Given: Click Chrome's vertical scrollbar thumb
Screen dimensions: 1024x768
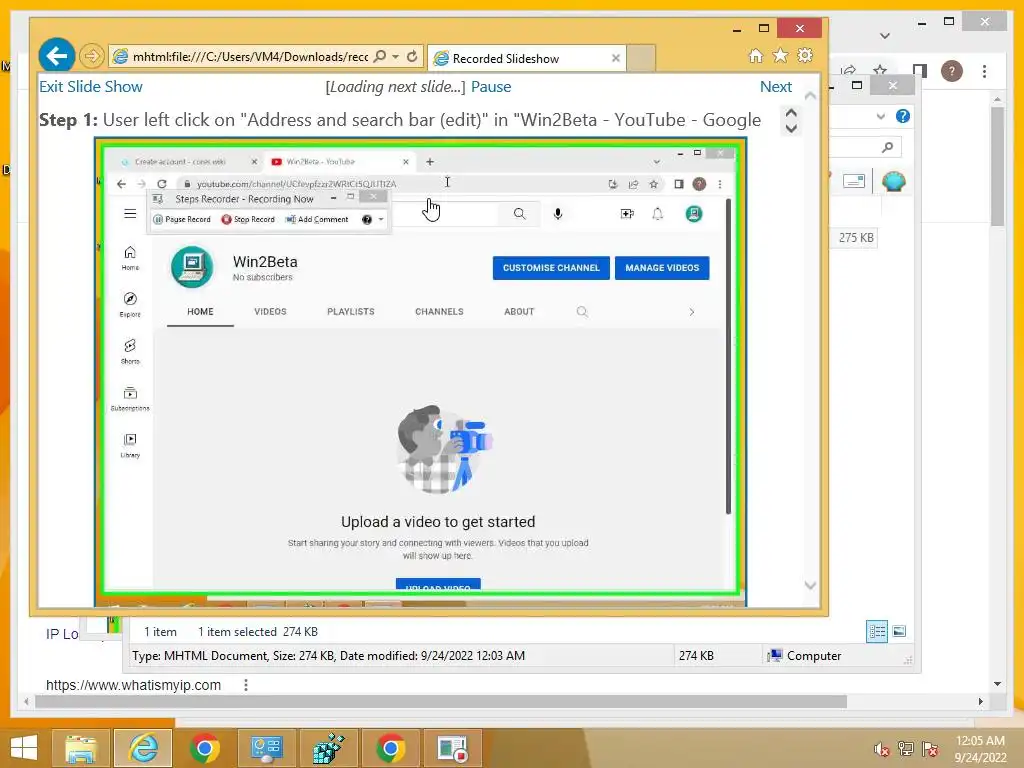Looking at the screenshot, I should coord(997,167).
